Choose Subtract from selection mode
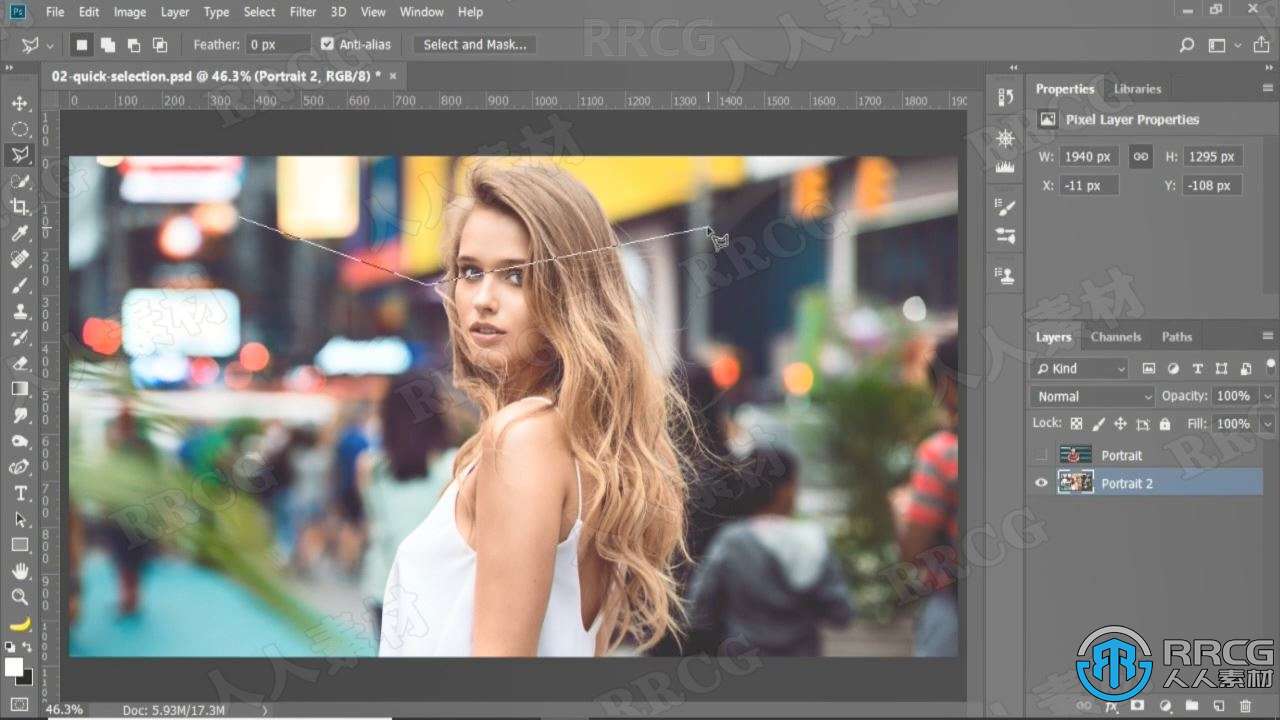Screen dimensions: 1280x720 point(133,45)
